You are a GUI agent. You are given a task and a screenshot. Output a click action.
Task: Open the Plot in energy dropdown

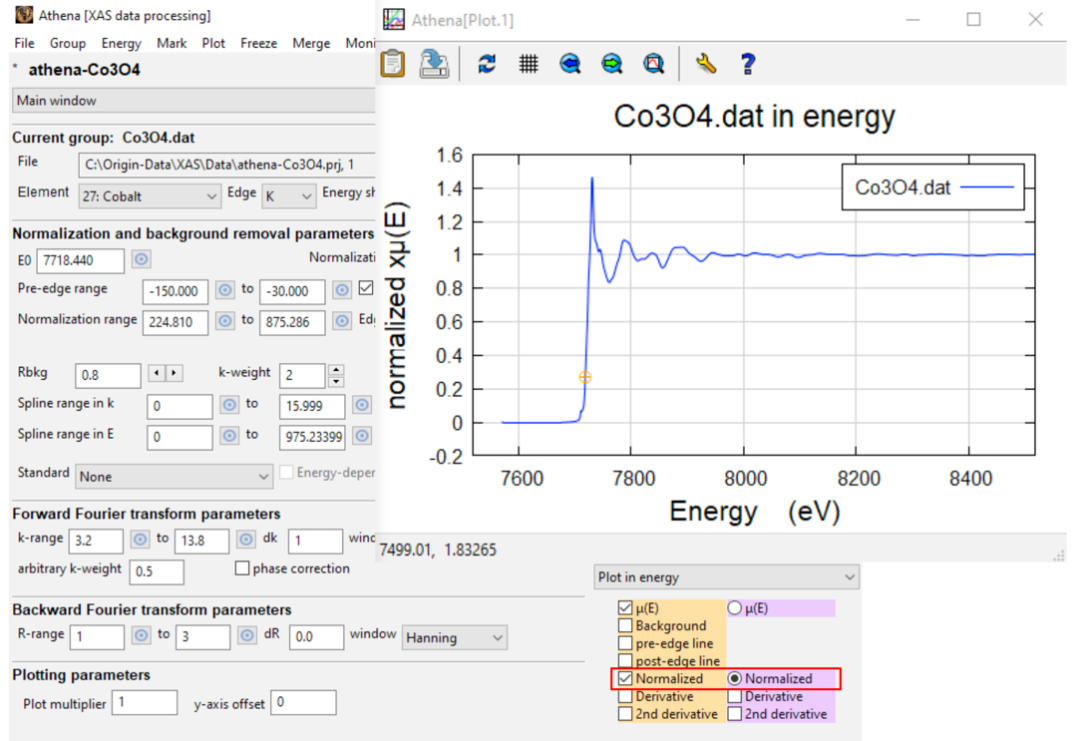pos(727,577)
